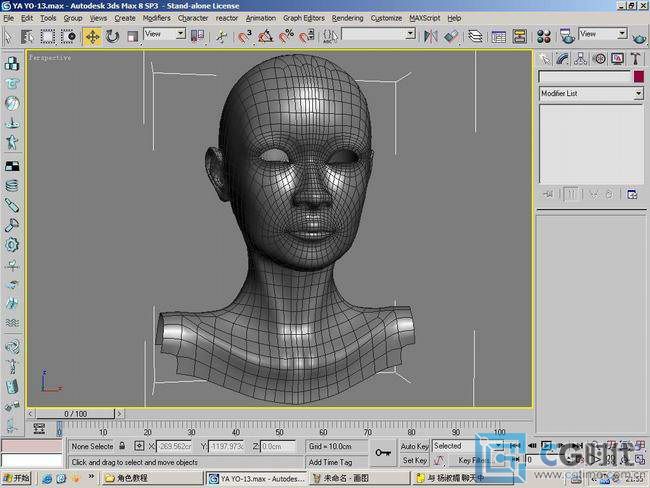Screen dimensions: 650x488
Task: Enable the Select and Manipulate tool
Action: tap(221, 36)
